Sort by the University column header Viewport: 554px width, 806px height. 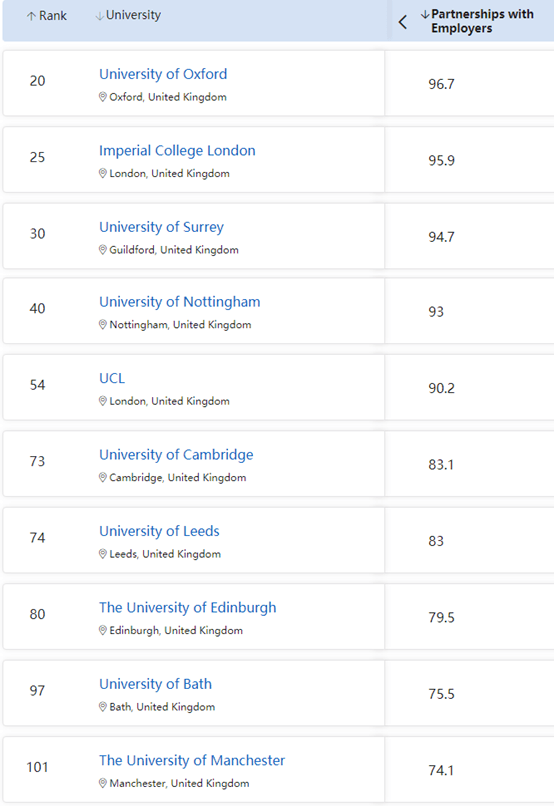tap(133, 15)
